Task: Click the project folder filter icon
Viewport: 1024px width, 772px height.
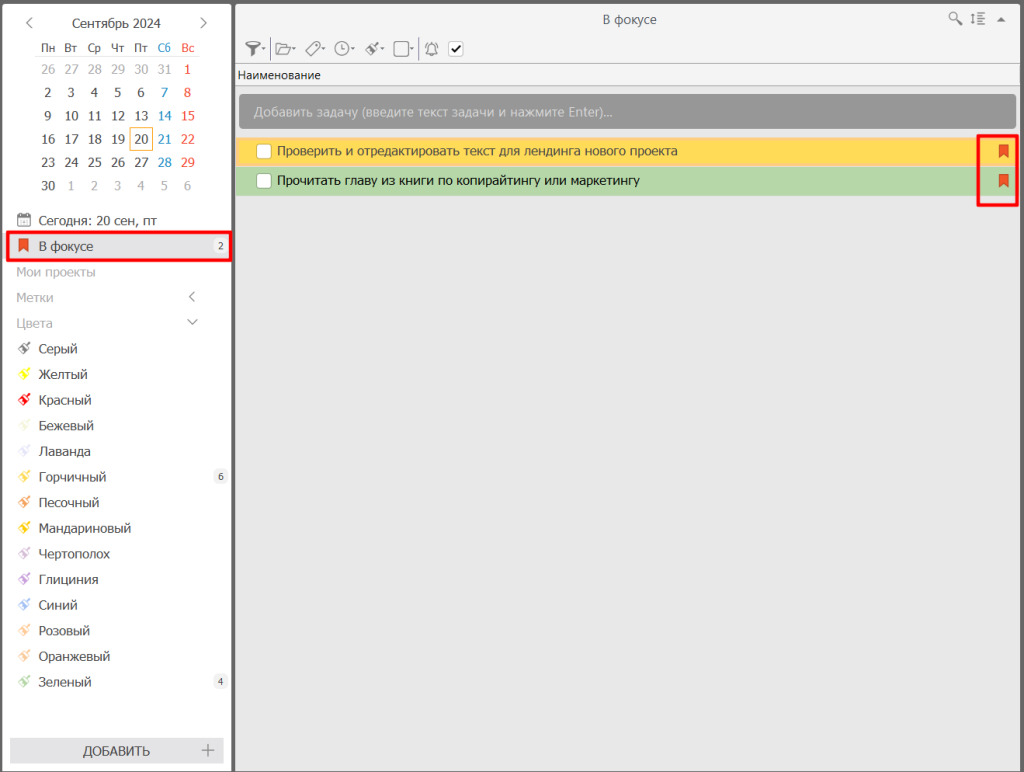Action: click(x=286, y=48)
